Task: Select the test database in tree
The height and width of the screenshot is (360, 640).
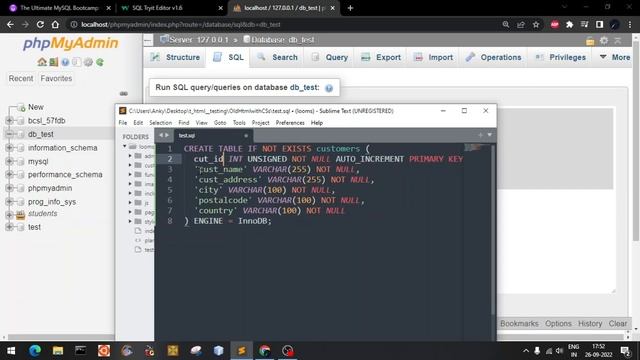Action: (x=34, y=227)
